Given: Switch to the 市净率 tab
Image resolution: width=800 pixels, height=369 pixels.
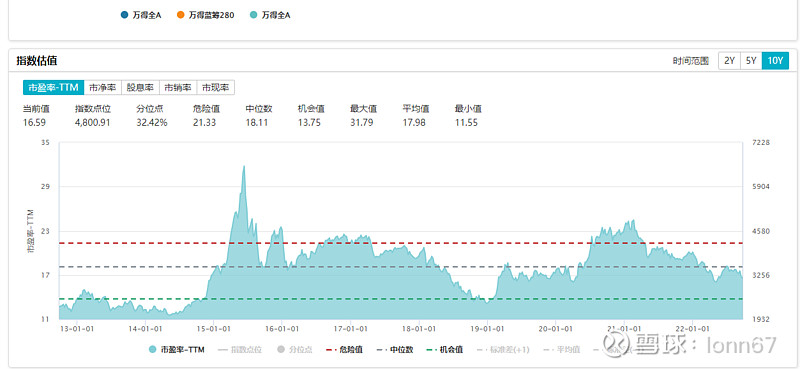Looking at the screenshot, I should coord(103,87).
